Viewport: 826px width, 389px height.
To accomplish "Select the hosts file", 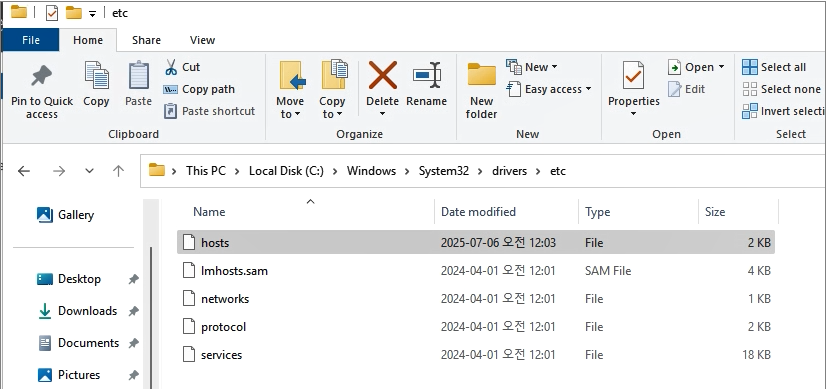I will click(476, 242).
